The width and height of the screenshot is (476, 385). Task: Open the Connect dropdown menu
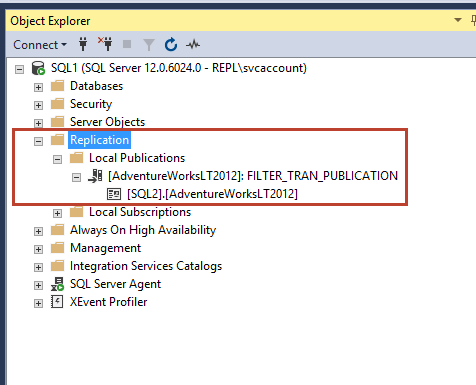[x=40, y=45]
